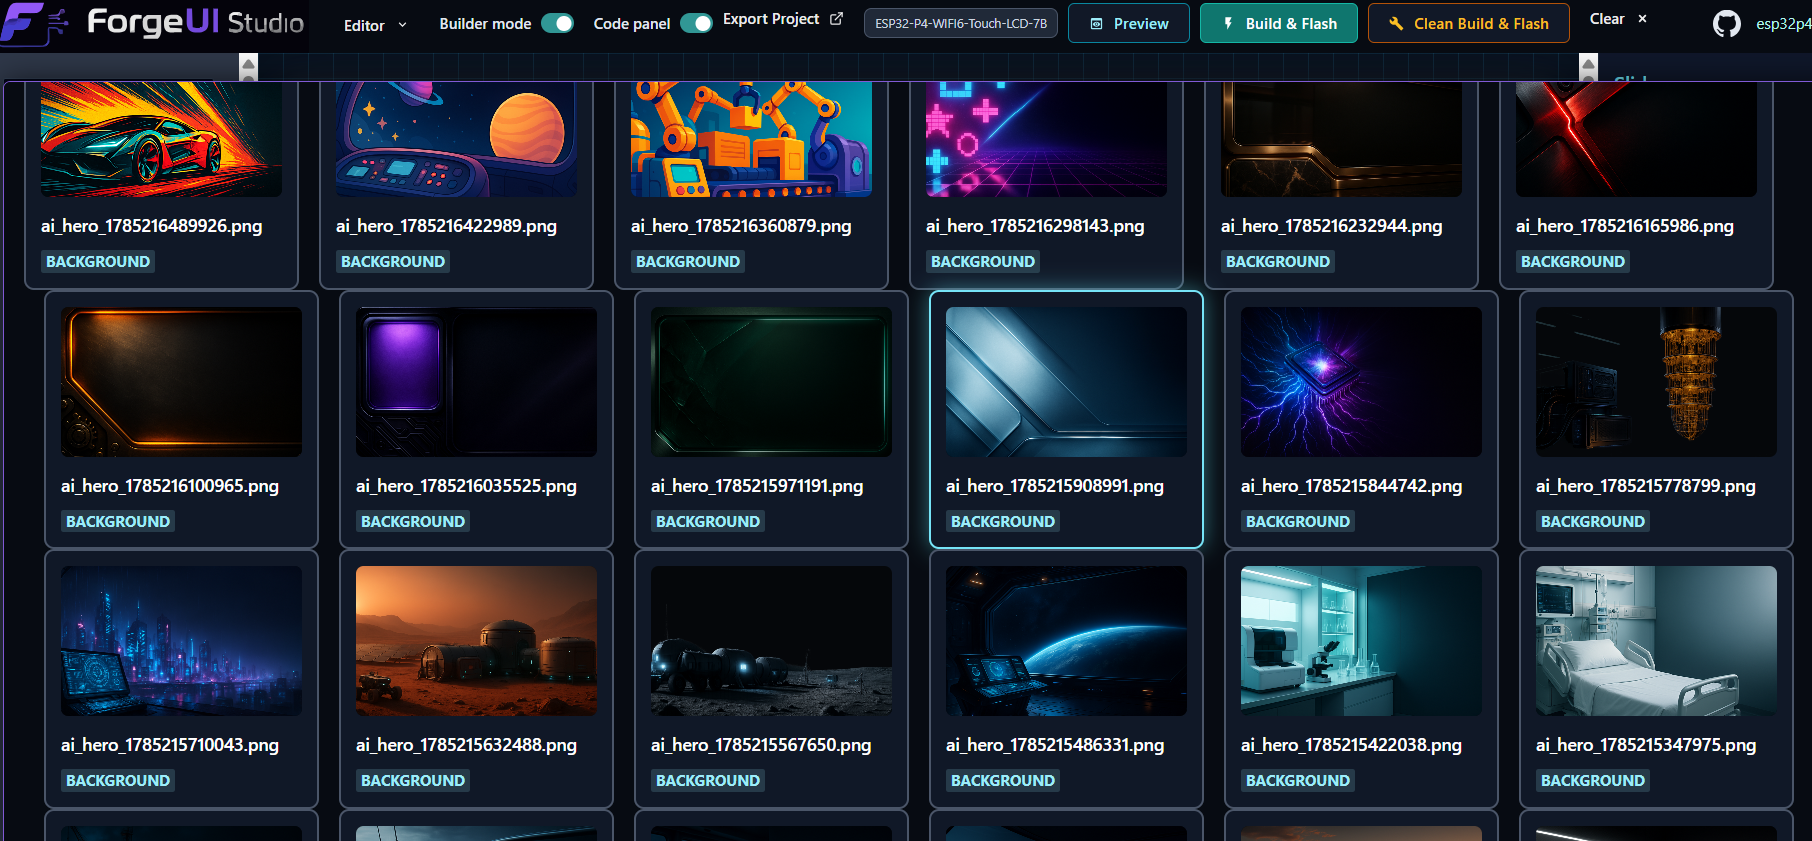Select the moon rover thumbnail ai_hero_1785215567650
Image resolution: width=1812 pixels, height=841 pixels.
click(x=771, y=641)
